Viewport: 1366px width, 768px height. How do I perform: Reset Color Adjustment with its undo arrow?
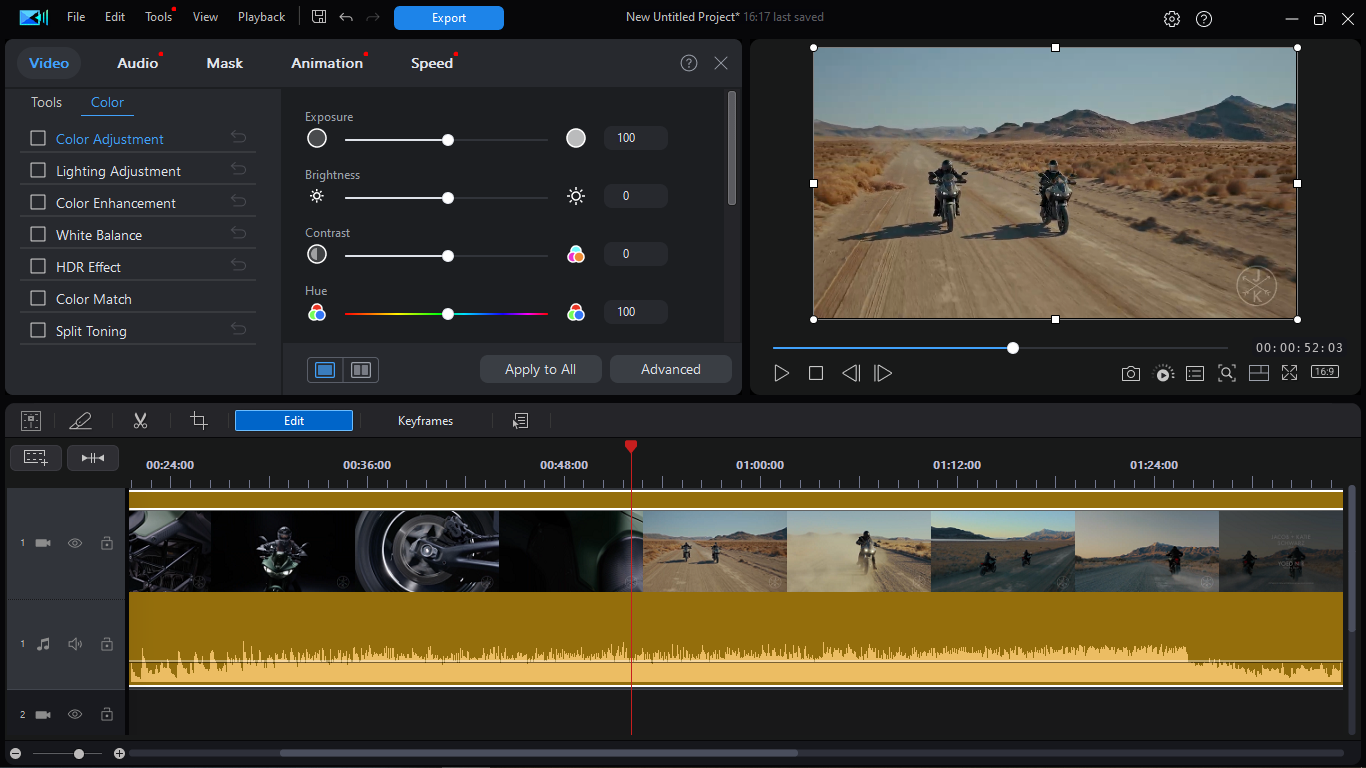[238, 137]
